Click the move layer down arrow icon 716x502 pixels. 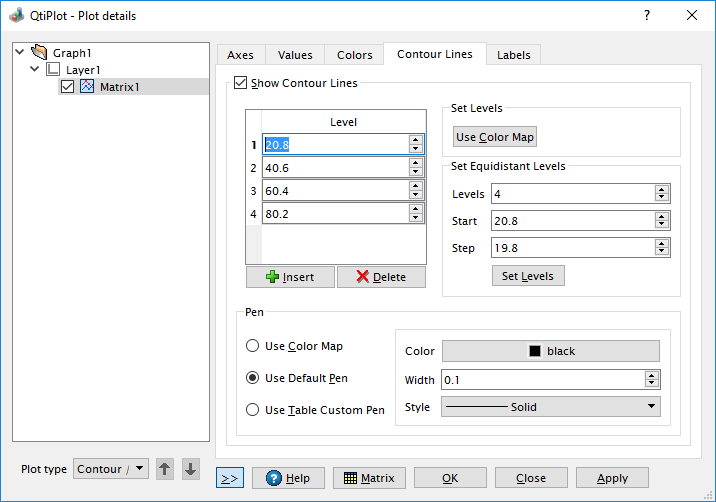point(191,469)
